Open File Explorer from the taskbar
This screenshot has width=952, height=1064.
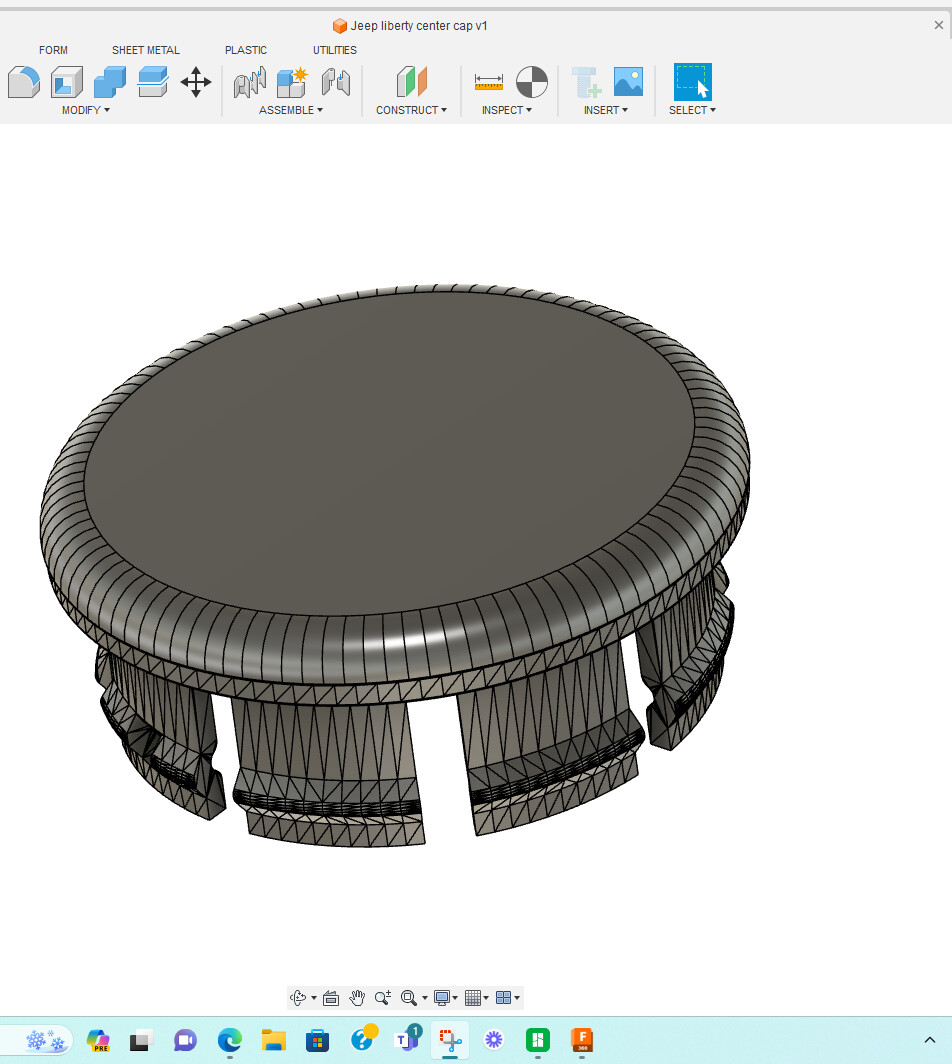coord(274,1040)
